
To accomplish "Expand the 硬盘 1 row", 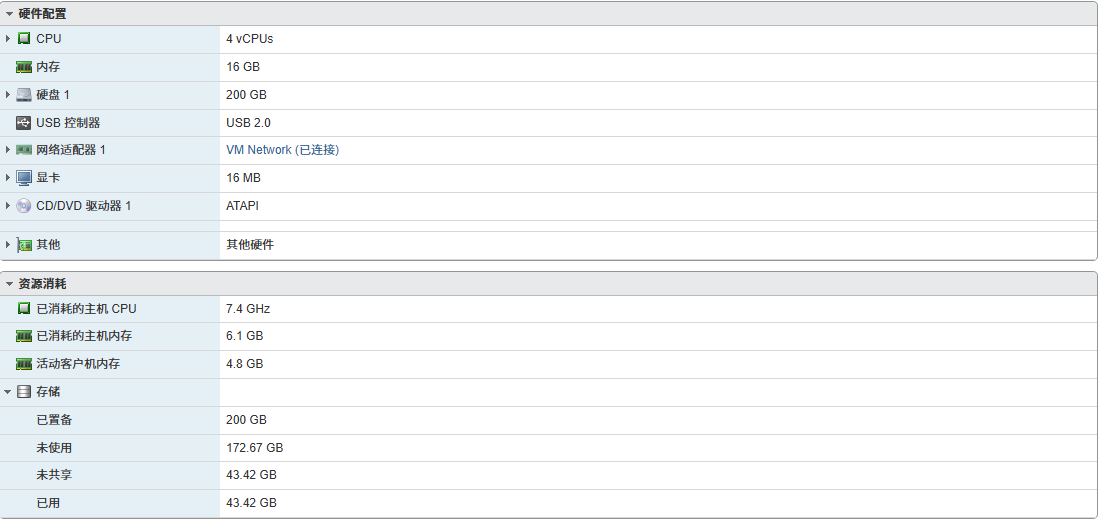I will [x=8, y=95].
